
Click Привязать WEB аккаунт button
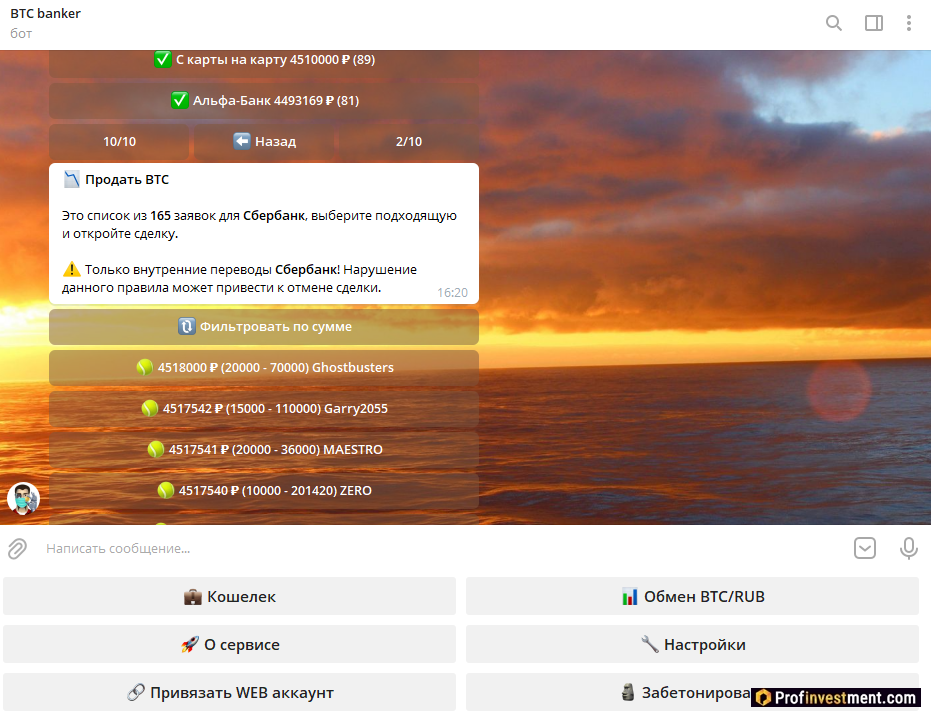tap(229, 692)
